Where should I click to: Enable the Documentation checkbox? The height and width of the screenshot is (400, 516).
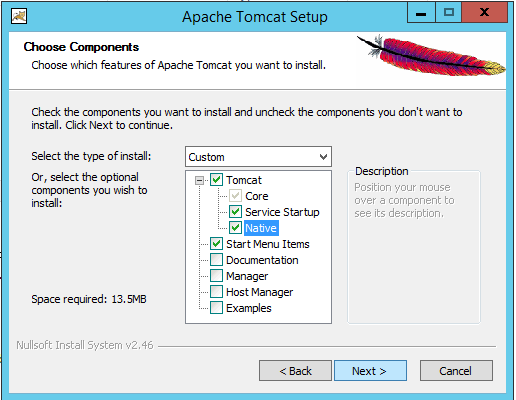point(216,260)
